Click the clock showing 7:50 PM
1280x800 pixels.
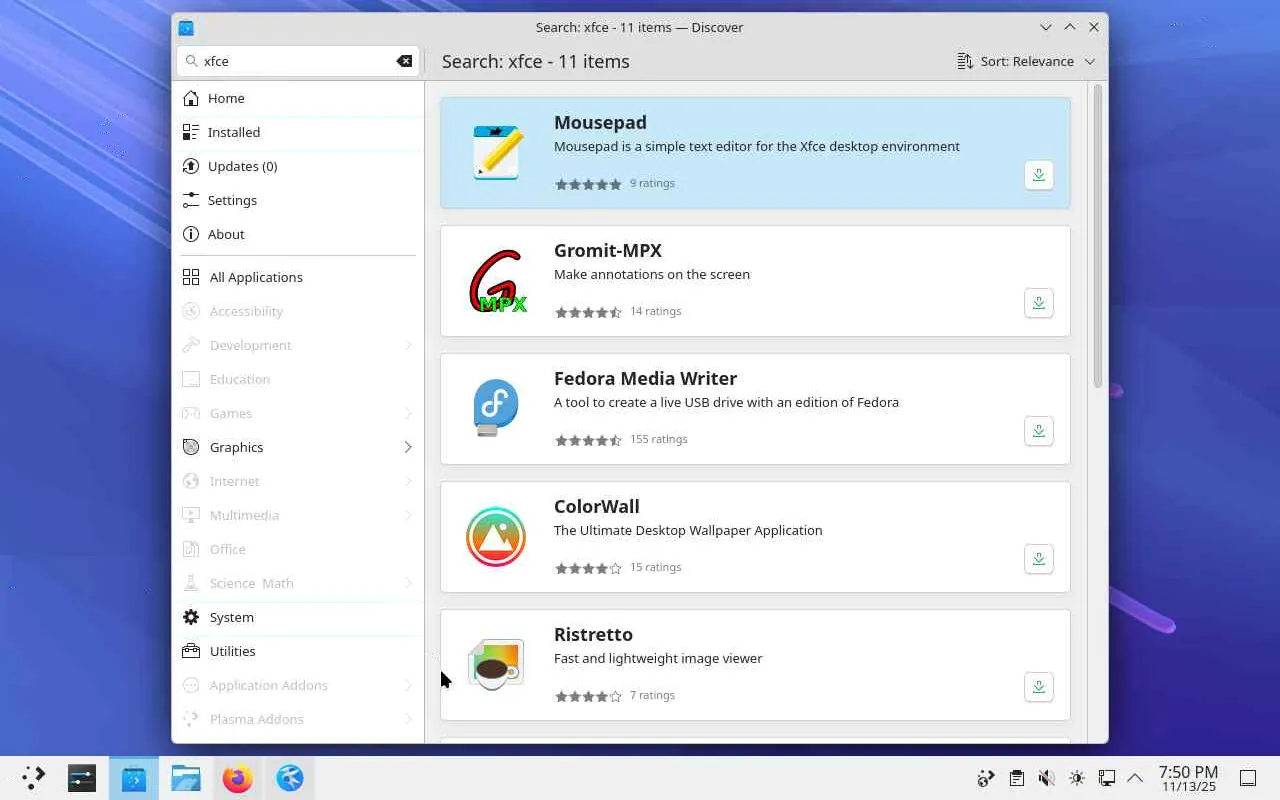pyautogui.click(x=1188, y=778)
